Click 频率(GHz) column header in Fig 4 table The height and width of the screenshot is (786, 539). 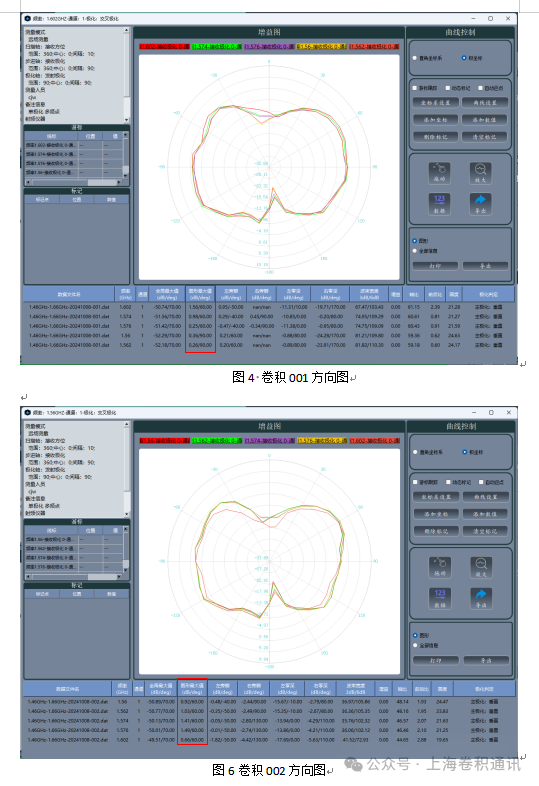(x=125, y=294)
